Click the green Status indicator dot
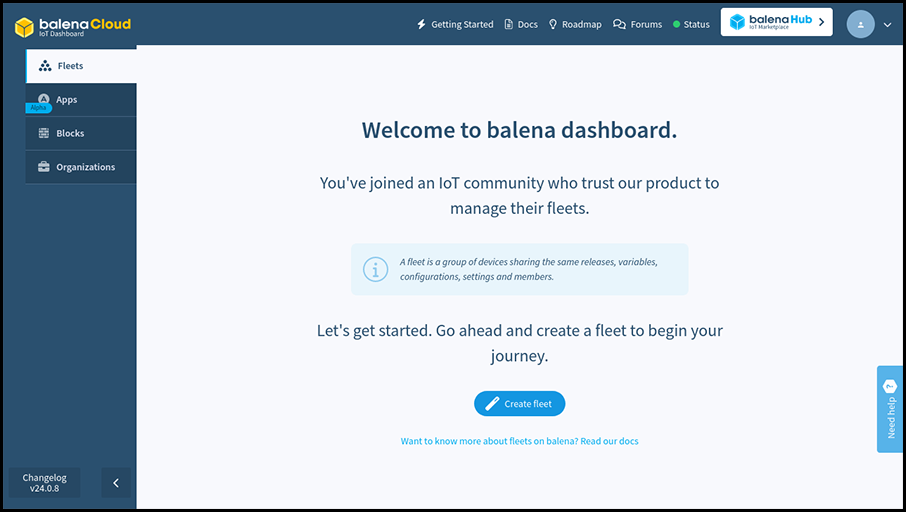The width and height of the screenshot is (906, 512). (677, 24)
